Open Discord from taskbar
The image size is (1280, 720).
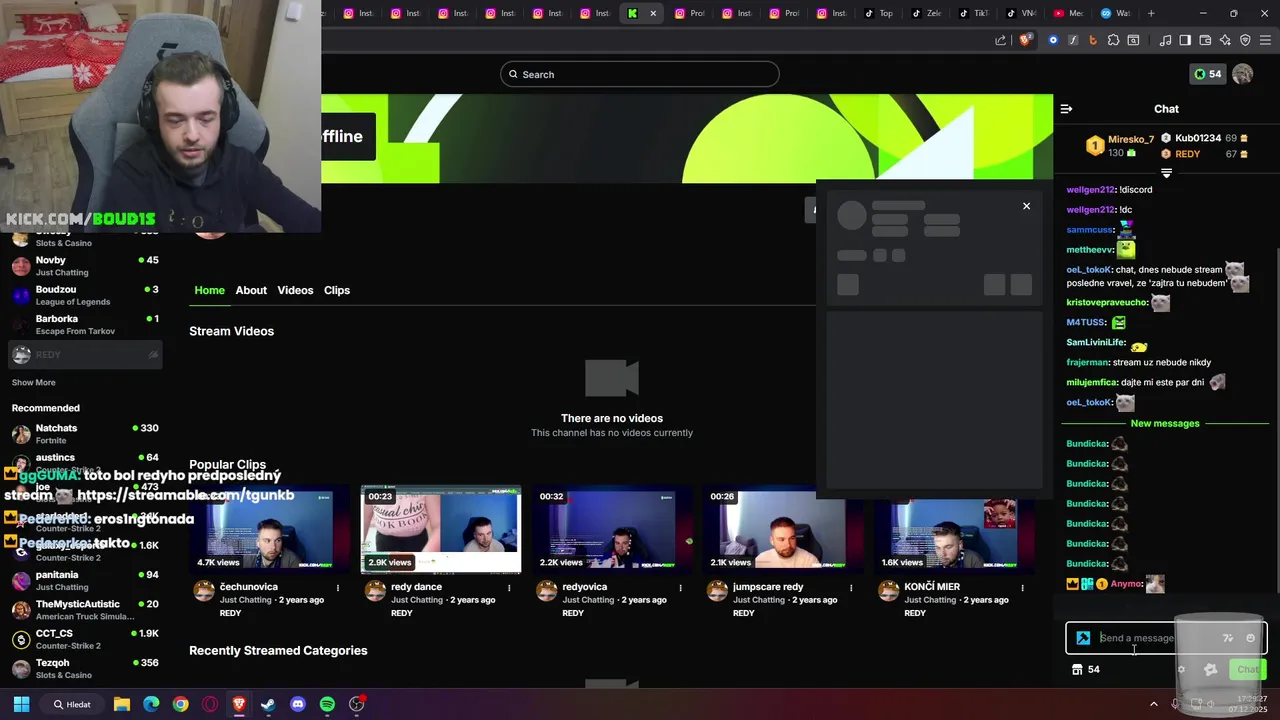(298, 704)
